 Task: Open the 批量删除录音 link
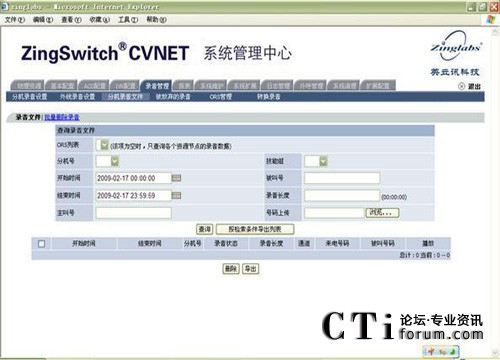tap(62, 117)
